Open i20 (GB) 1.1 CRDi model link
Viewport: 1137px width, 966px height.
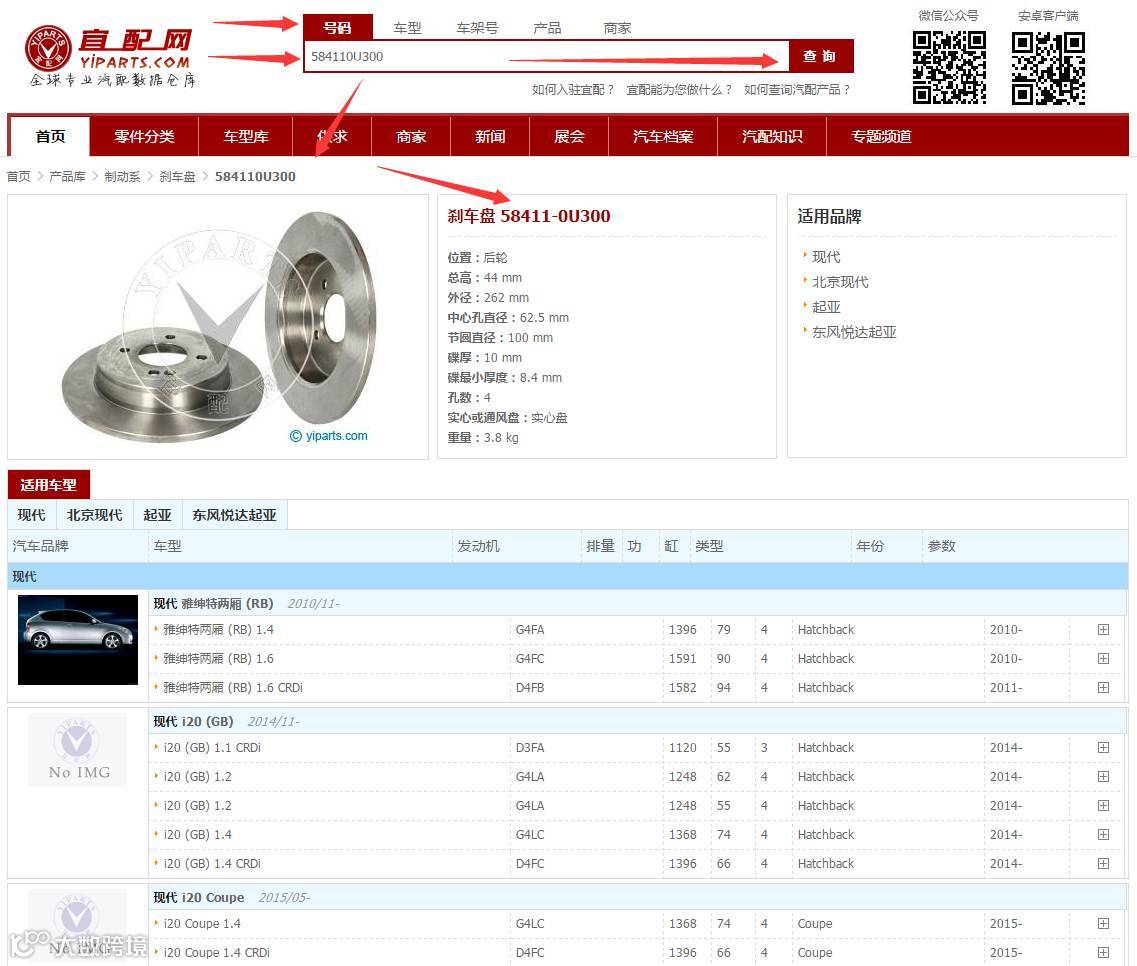coord(212,748)
